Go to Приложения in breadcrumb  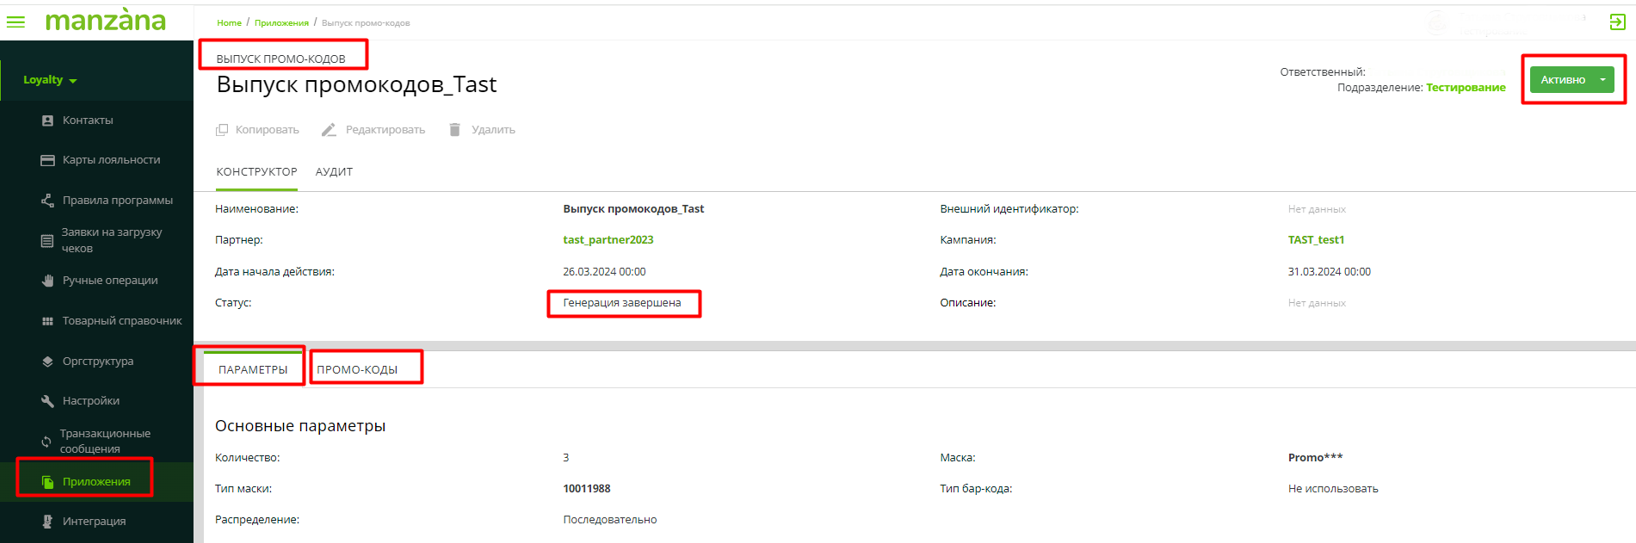[281, 23]
